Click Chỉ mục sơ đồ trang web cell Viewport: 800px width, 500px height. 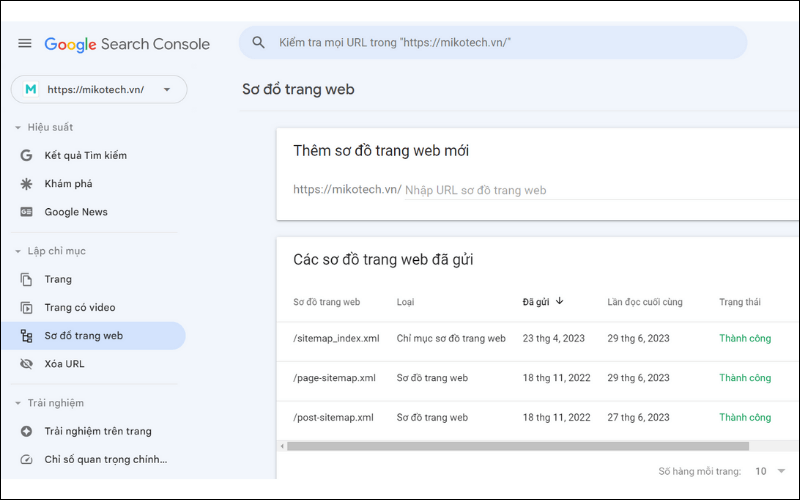click(451, 338)
